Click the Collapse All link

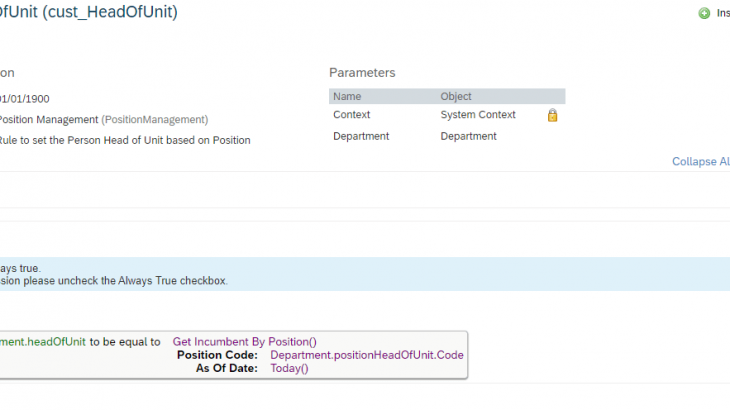(x=700, y=161)
